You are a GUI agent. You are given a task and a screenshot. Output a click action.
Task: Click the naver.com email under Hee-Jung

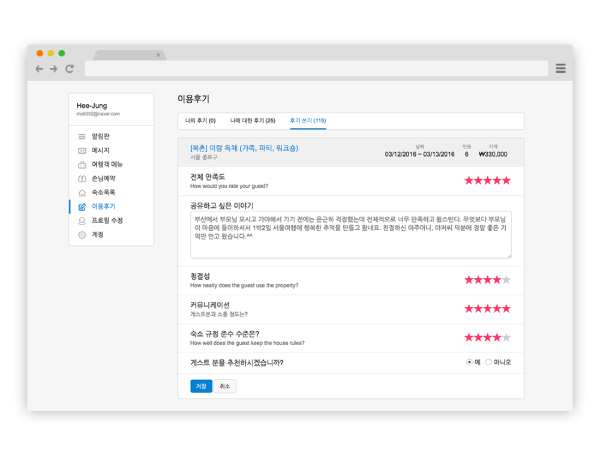tap(98, 114)
